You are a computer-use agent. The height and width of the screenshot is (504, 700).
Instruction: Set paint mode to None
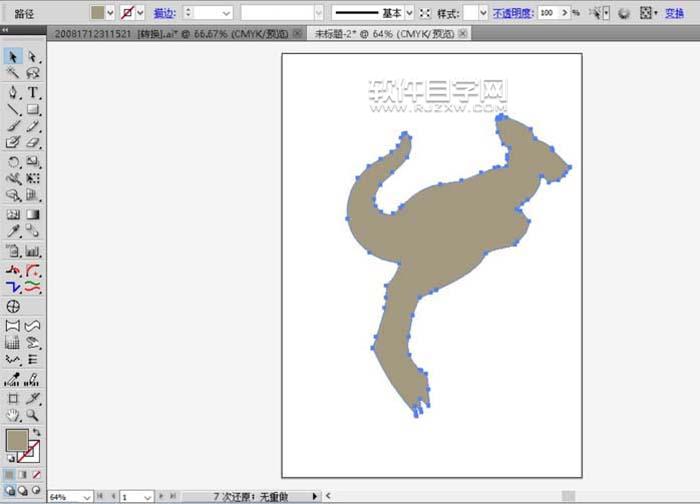click(36, 475)
